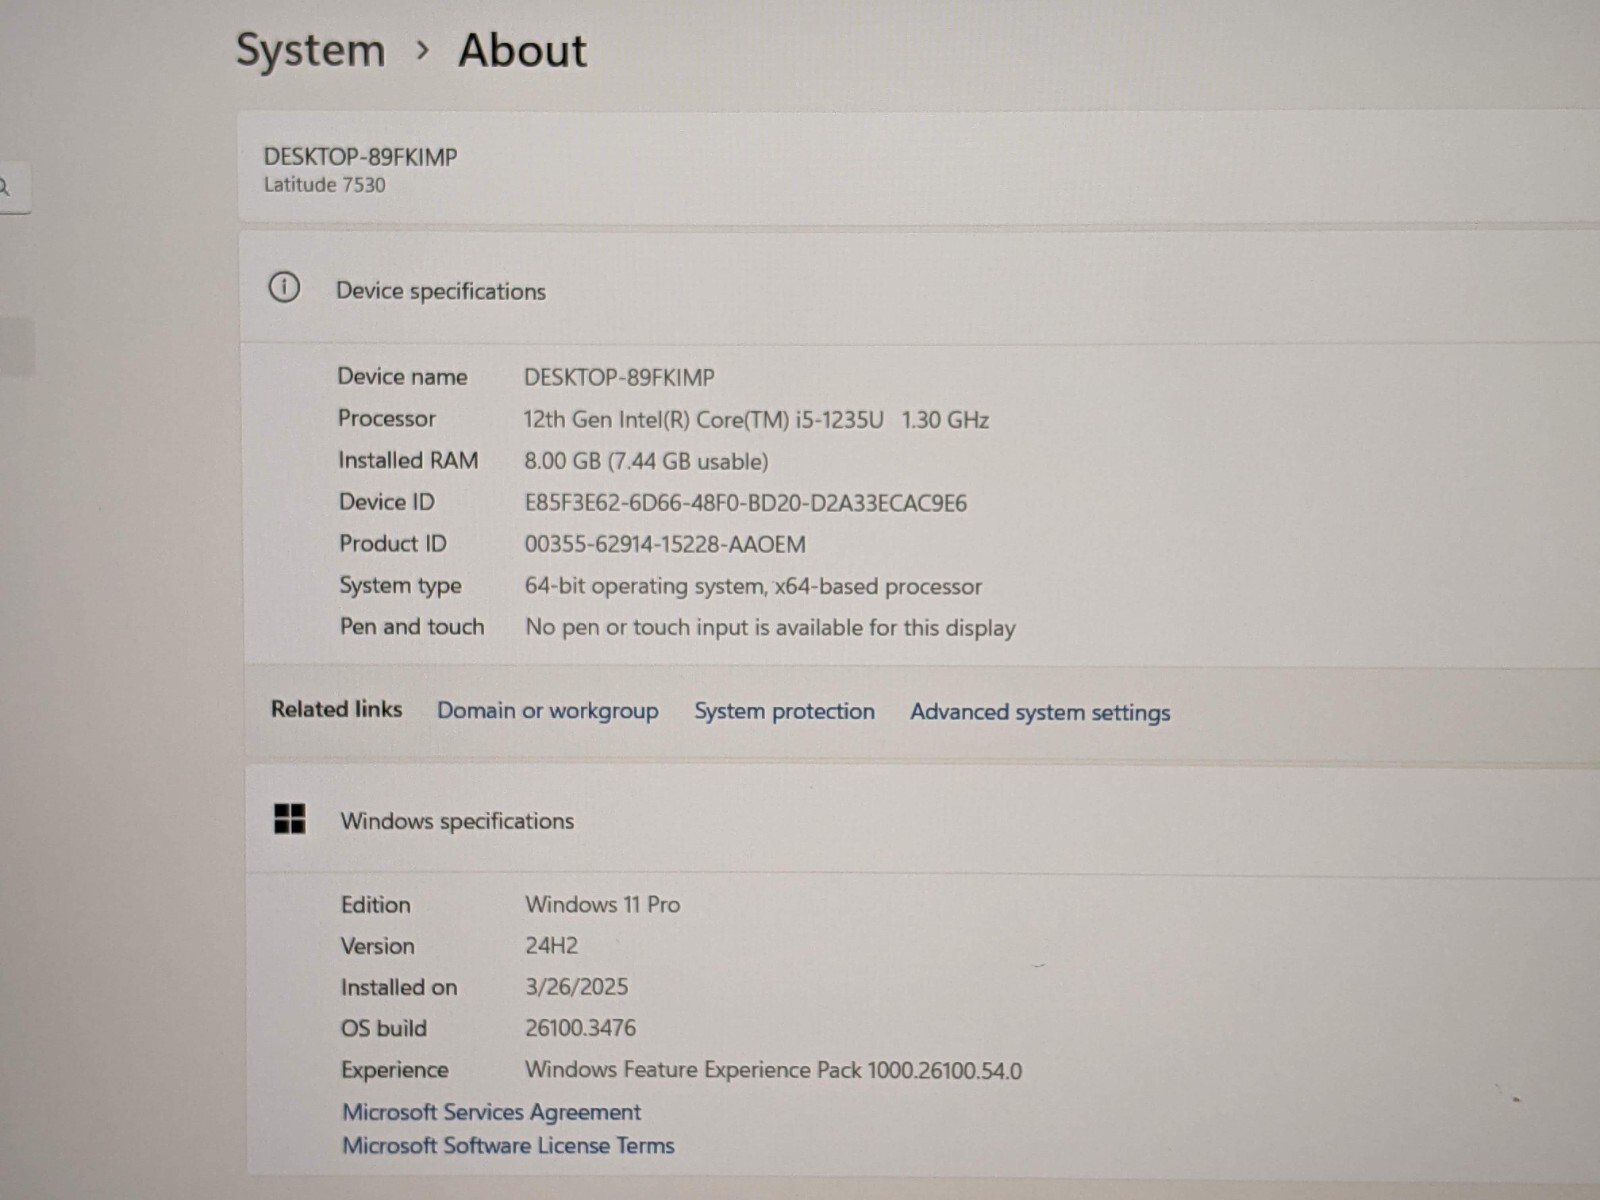Click the About breadcrumb title
The image size is (1600, 1200).
click(522, 50)
